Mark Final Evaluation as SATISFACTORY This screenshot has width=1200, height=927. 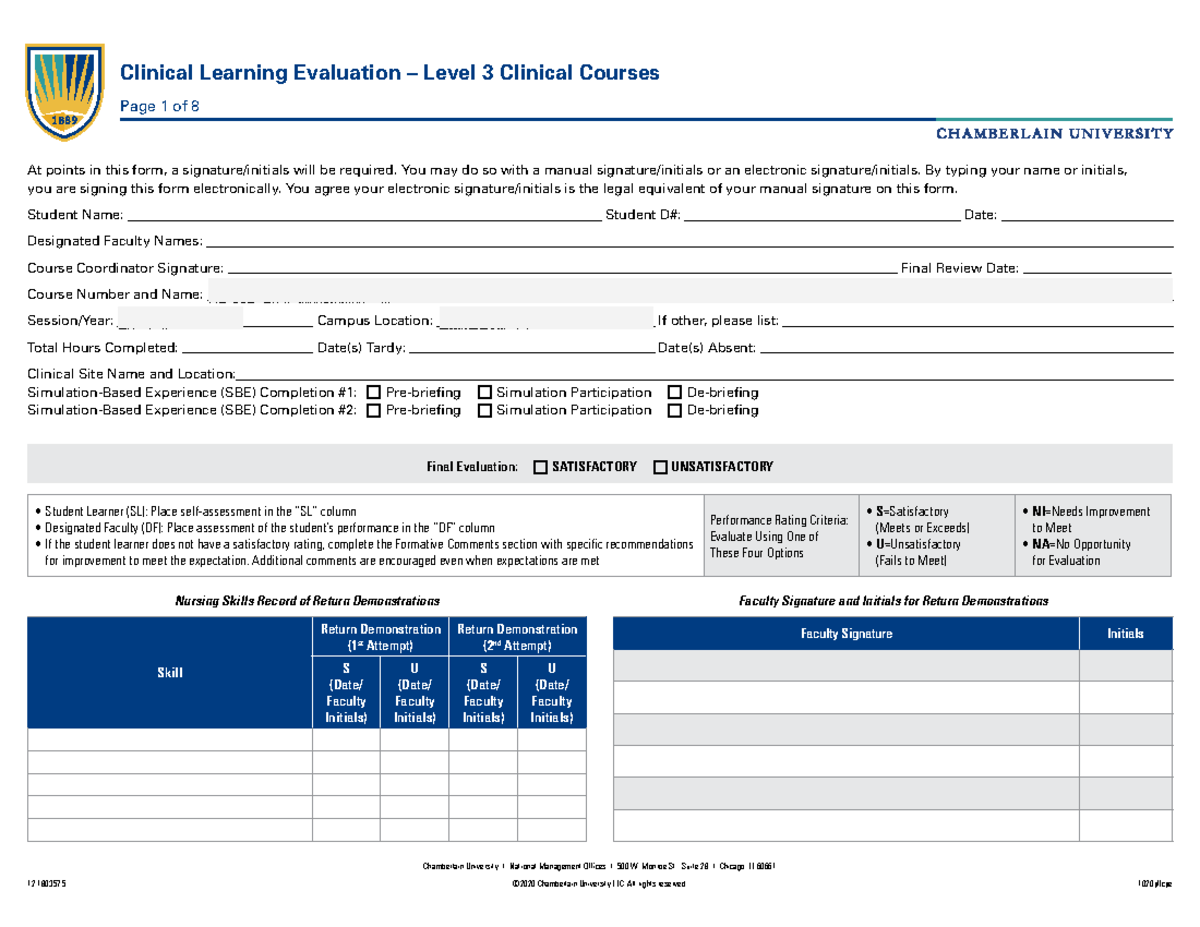click(540, 466)
